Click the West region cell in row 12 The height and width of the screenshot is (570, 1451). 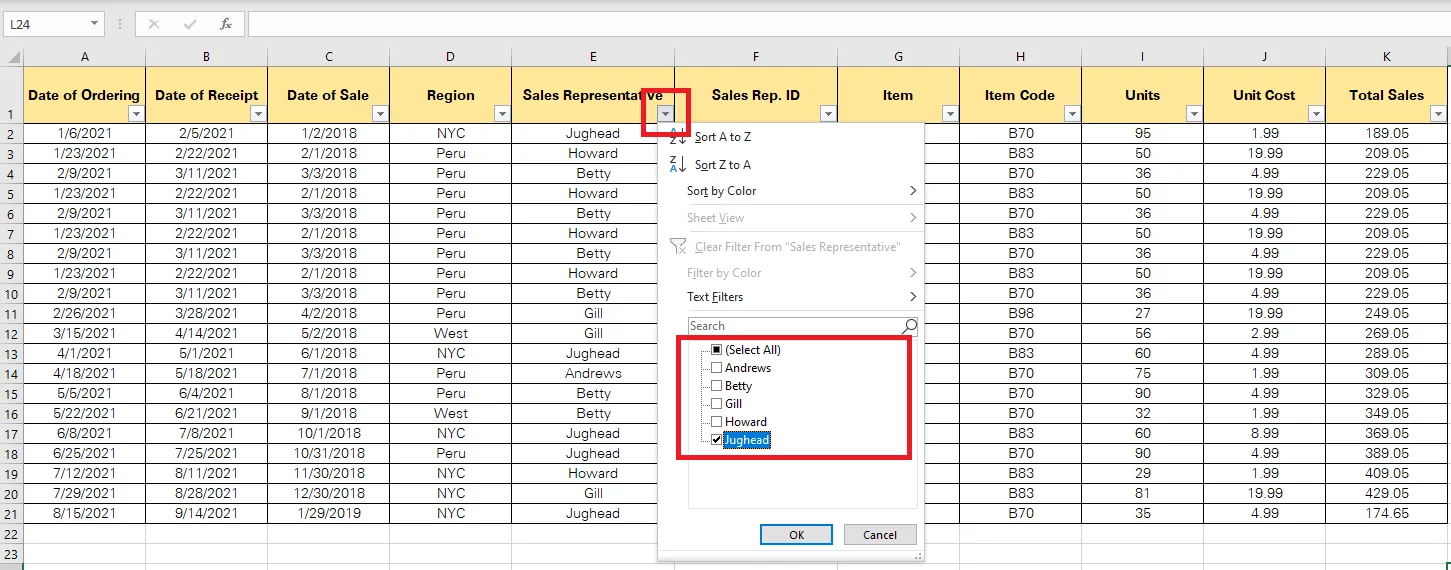[x=451, y=334]
